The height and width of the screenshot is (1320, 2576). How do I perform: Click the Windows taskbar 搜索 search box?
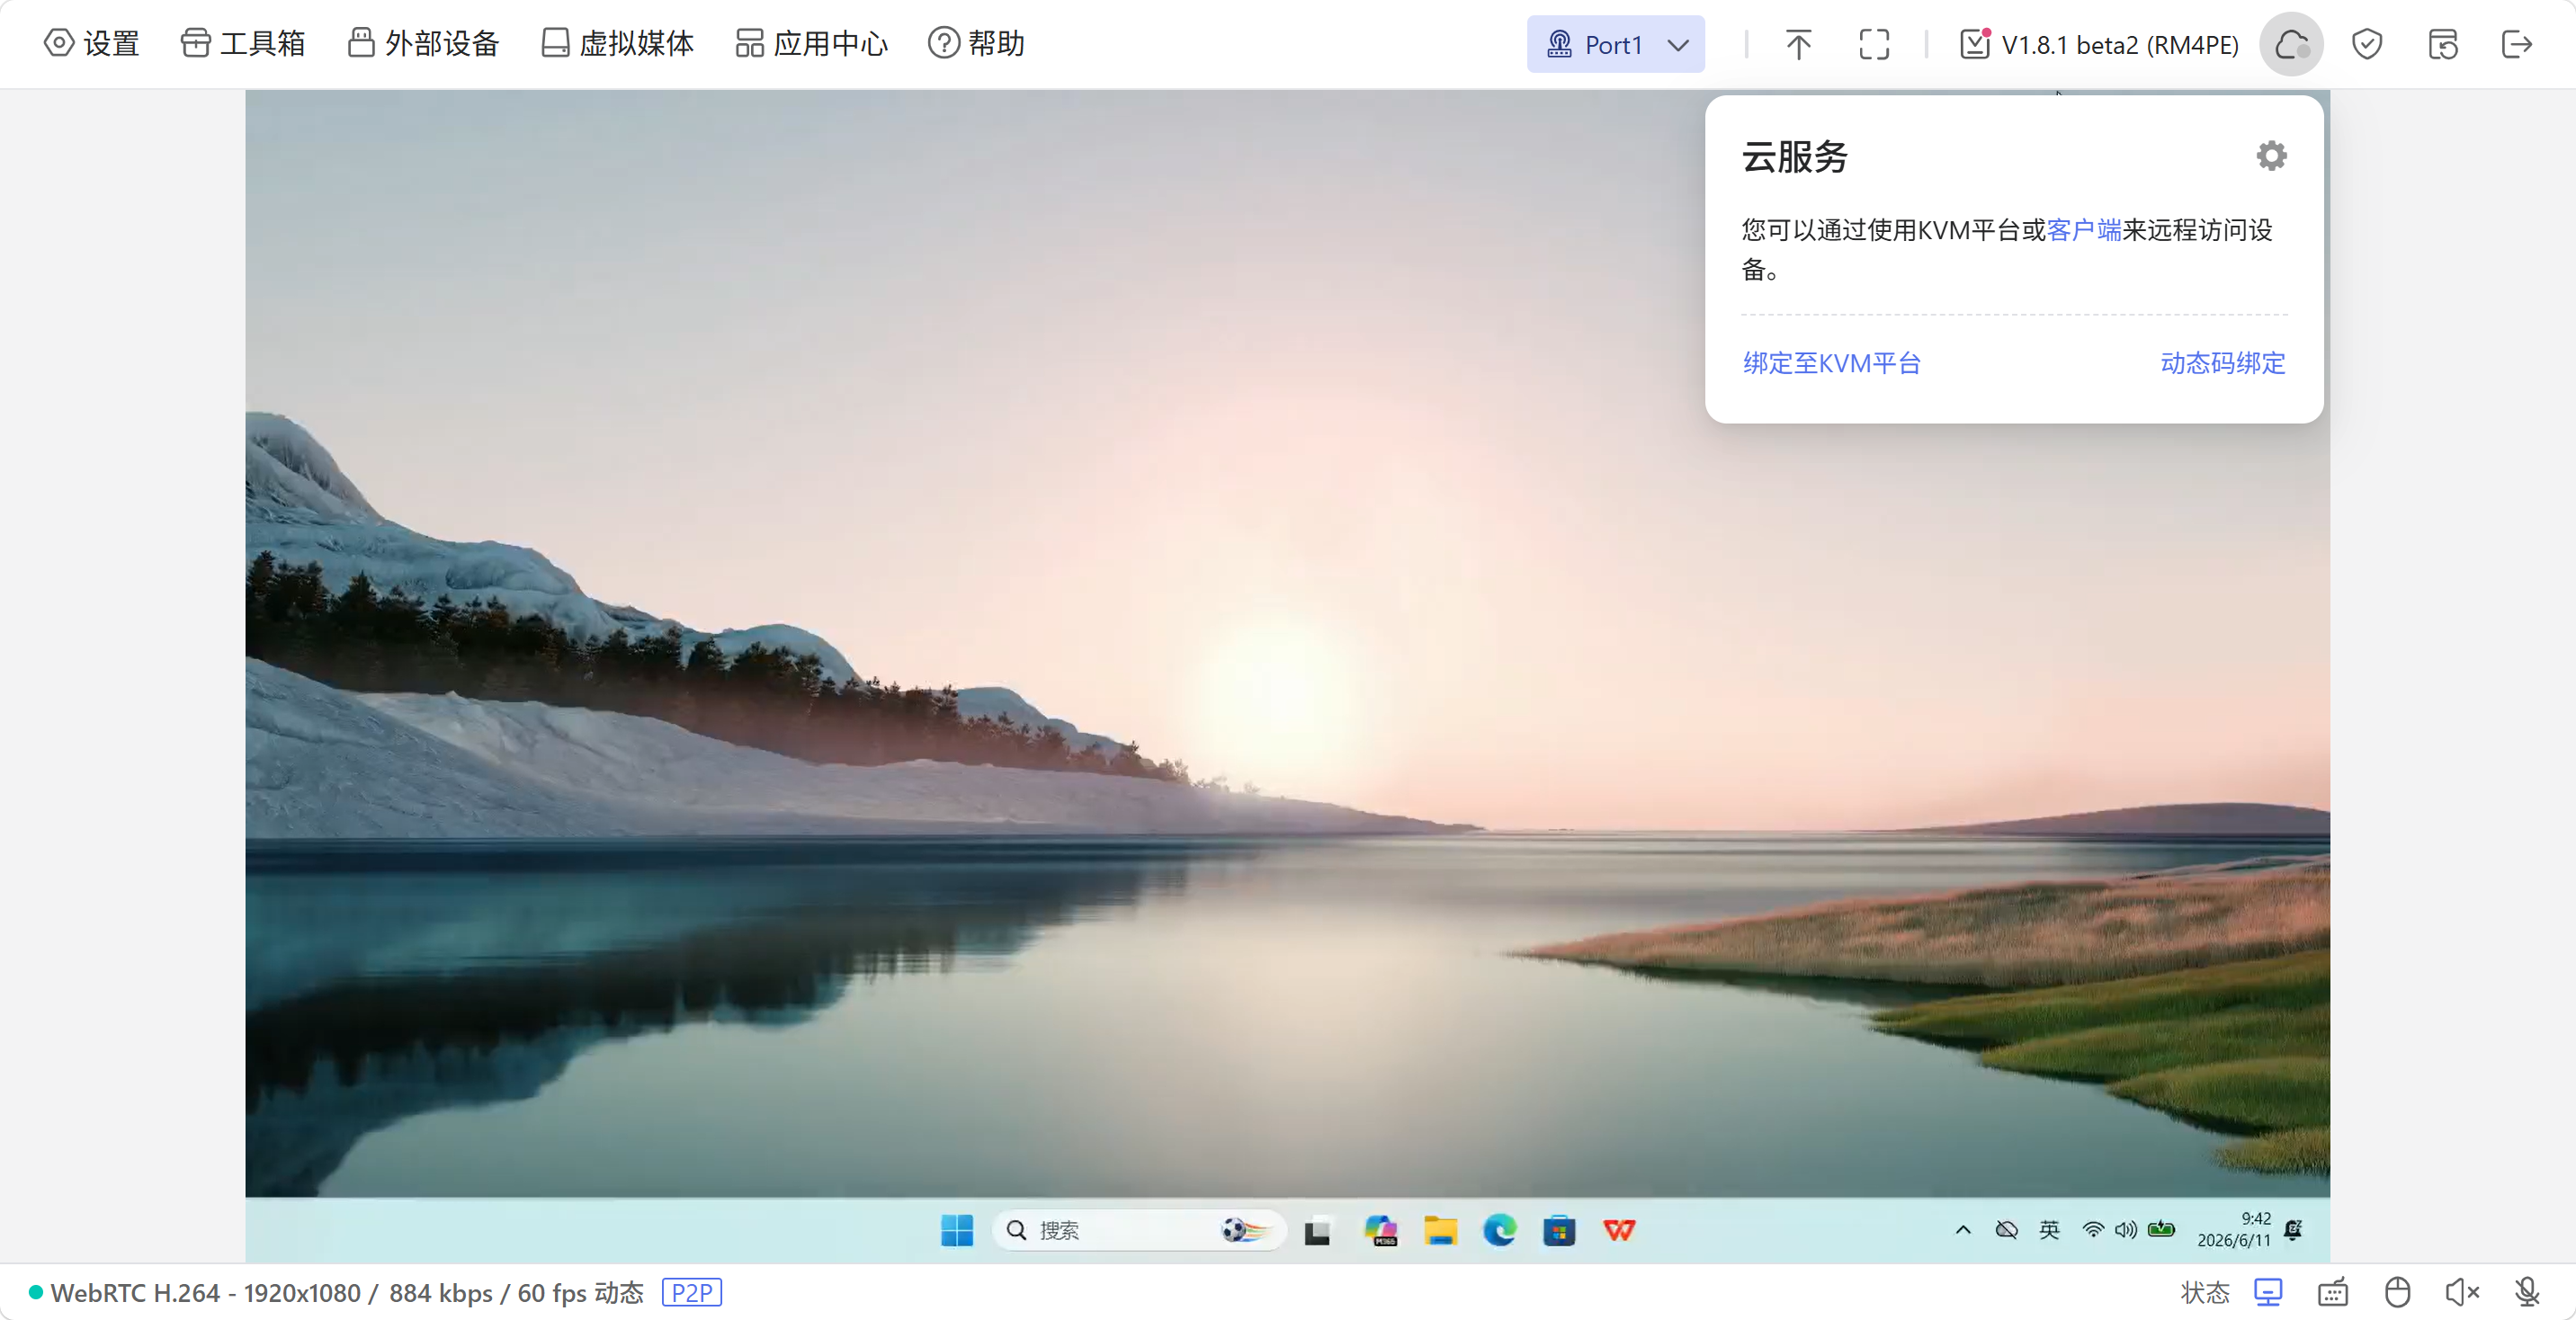pyautogui.click(x=1139, y=1230)
